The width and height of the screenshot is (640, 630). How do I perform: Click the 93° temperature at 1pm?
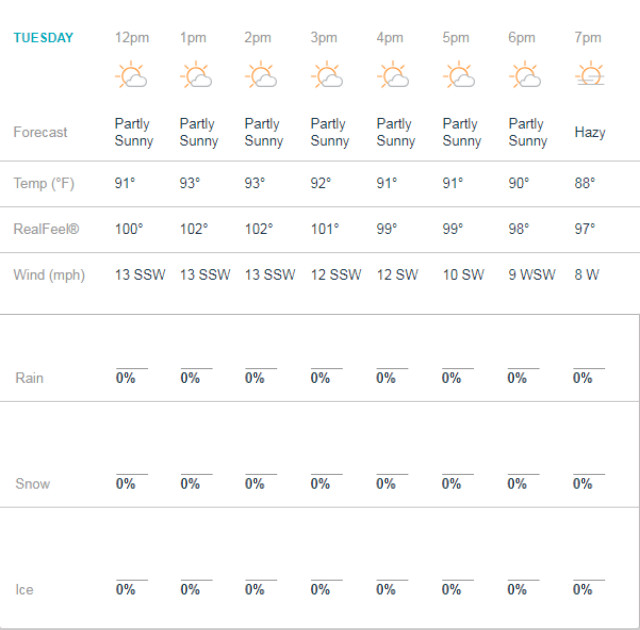[190, 183]
